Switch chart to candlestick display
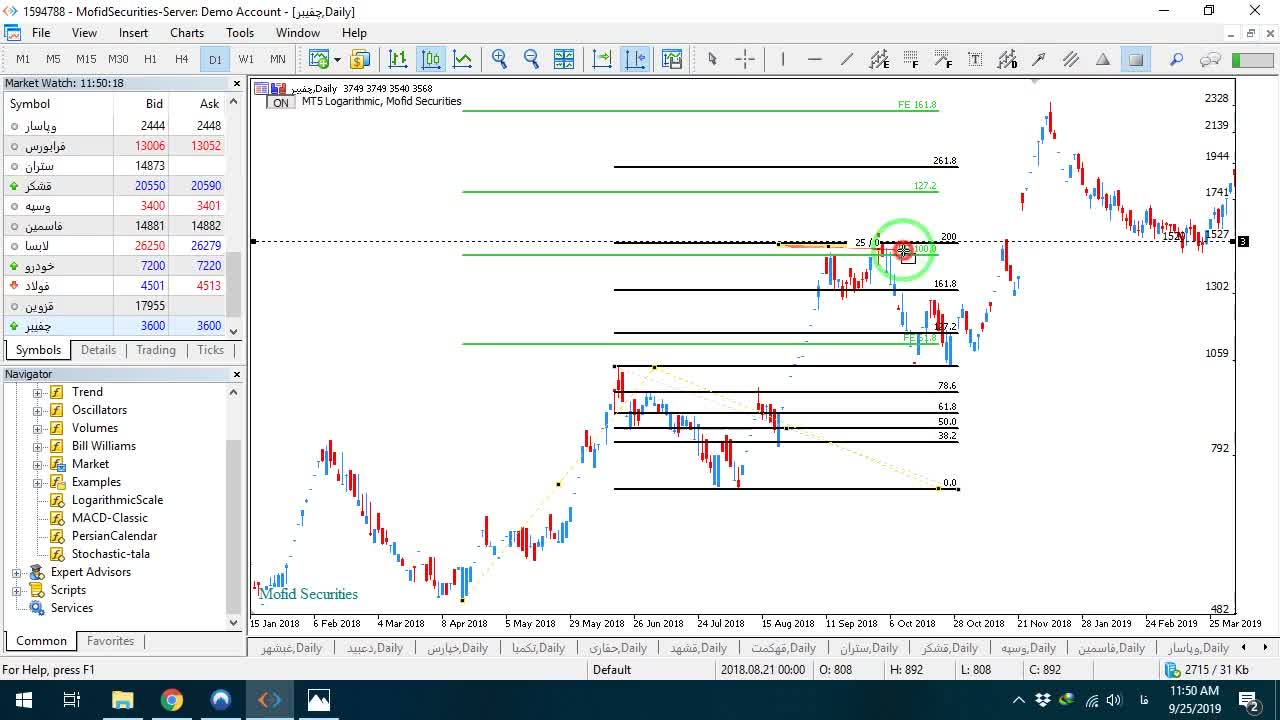 [x=431, y=59]
